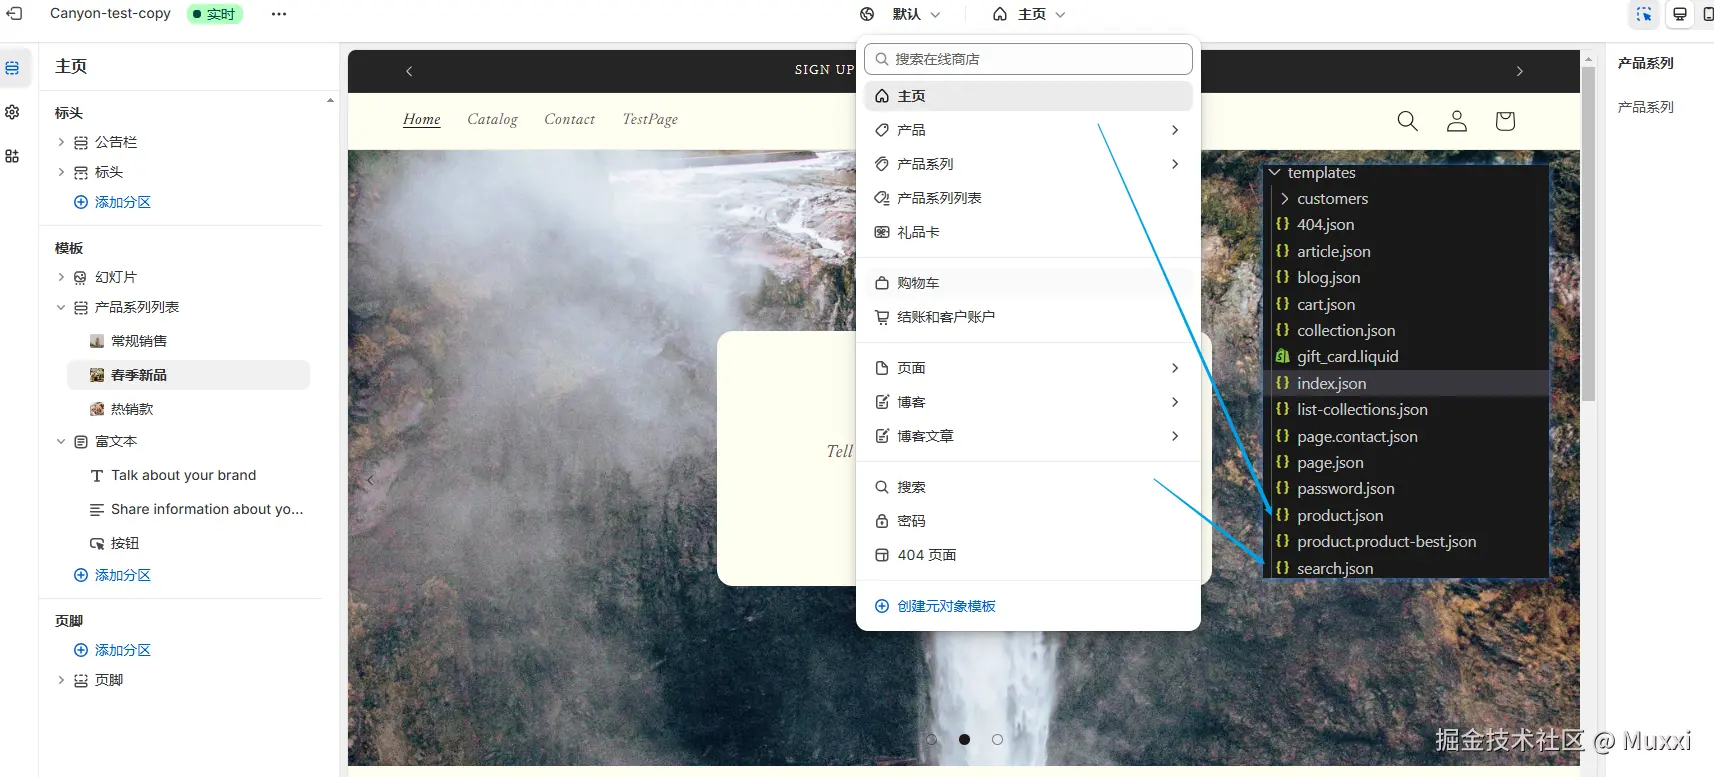1714x777 pixels.
Task: Select 购物车 template in dropdown
Action: pyautogui.click(x=1028, y=283)
